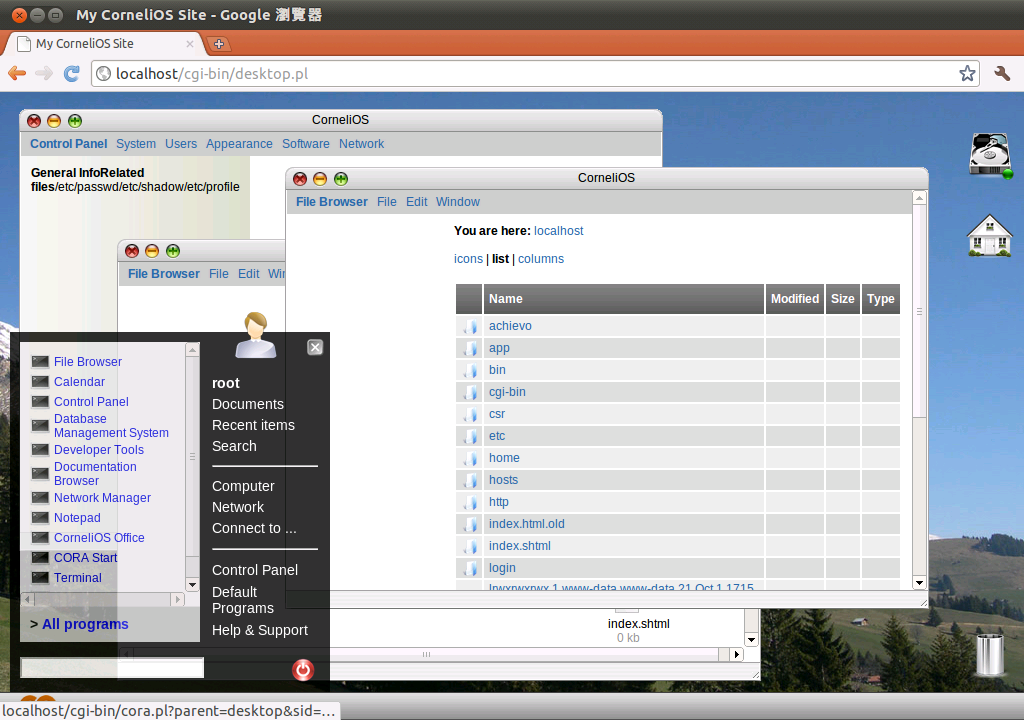Viewport: 1024px width, 720px height.
Task: Open Software menu in Control Panel window
Action: (306, 144)
